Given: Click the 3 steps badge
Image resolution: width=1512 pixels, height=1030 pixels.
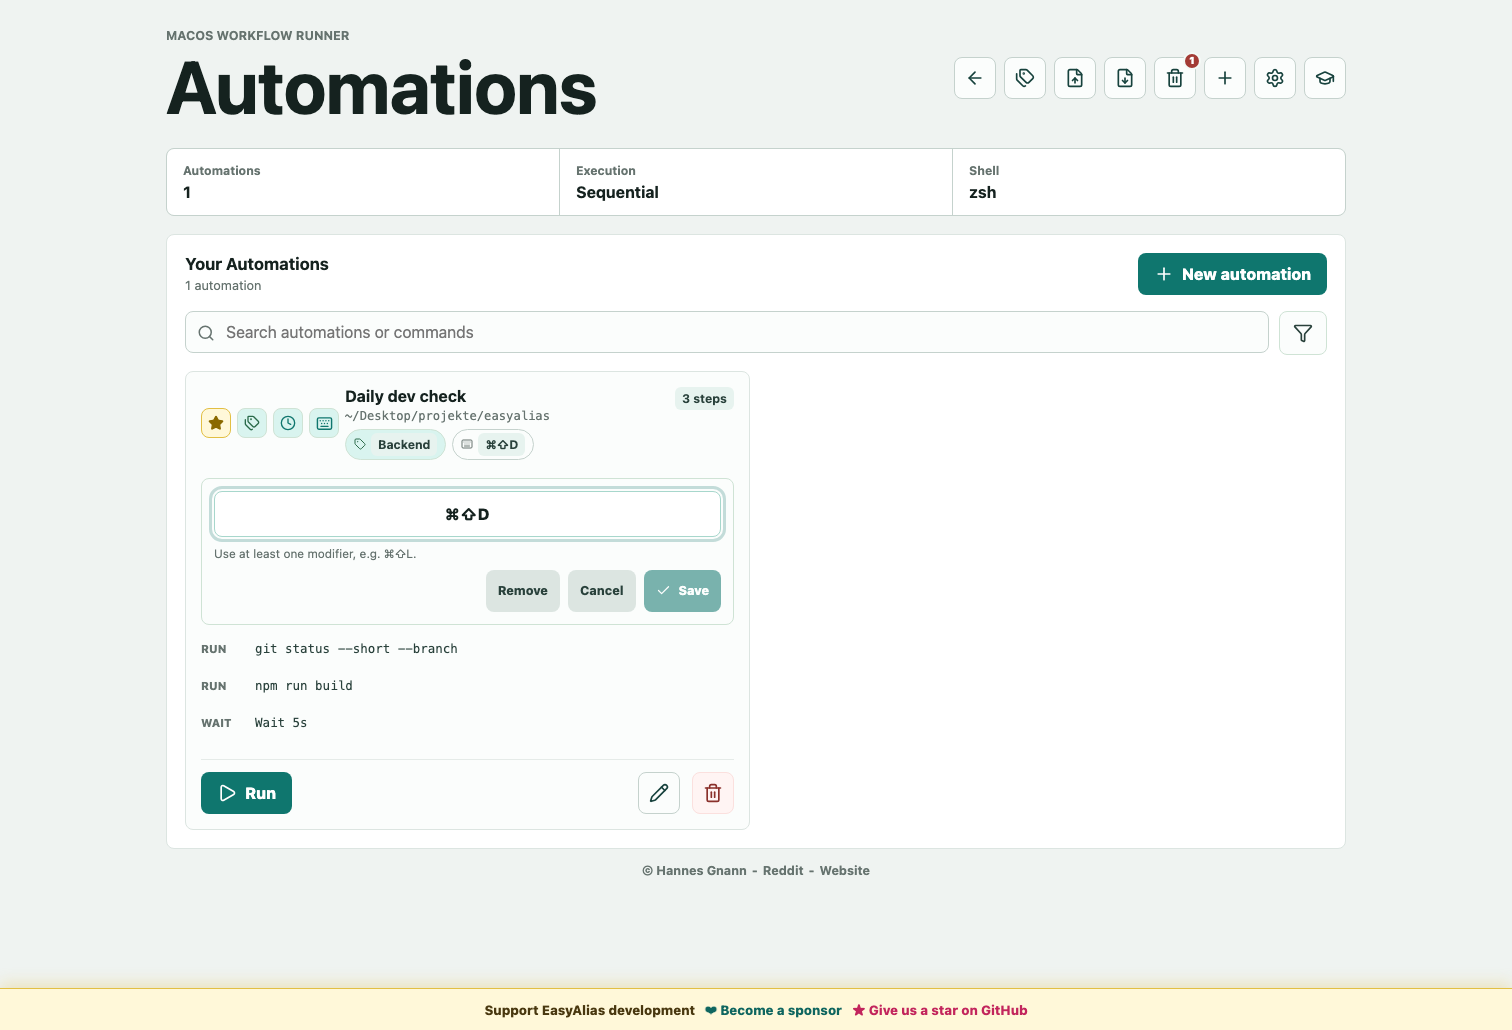Looking at the screenshot, I should coord(704,399).
